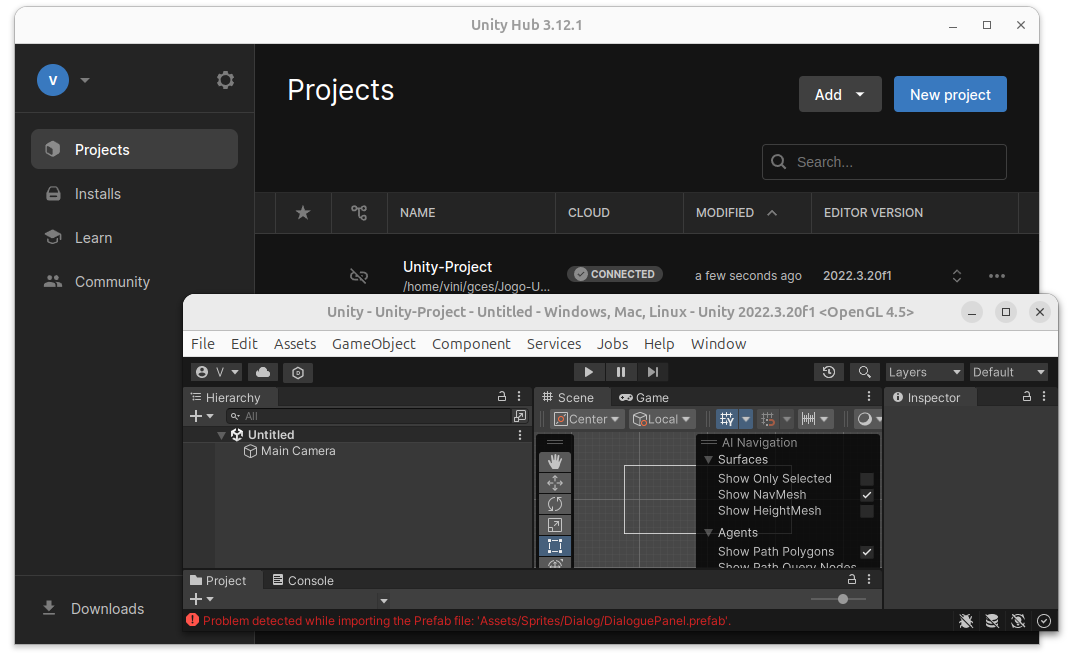Click the New project button

pyautogui.click(x=950, y=94)
